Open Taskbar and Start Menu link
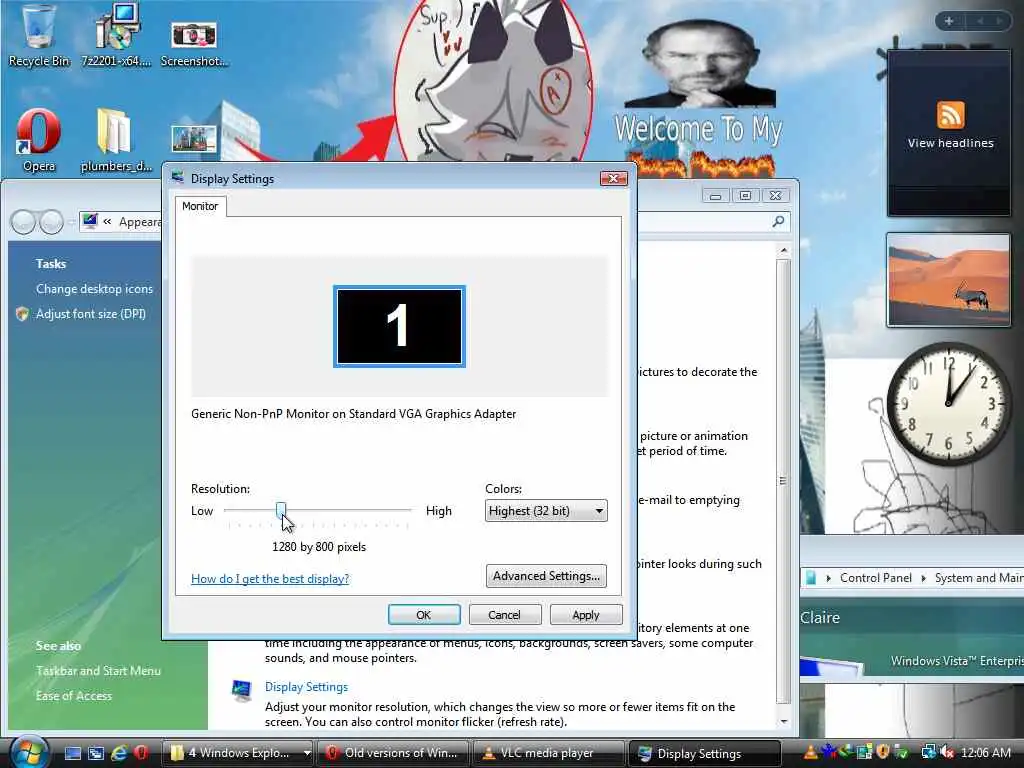The width and height of the screenshot is (1024, 768). click(x=99, y=671)
